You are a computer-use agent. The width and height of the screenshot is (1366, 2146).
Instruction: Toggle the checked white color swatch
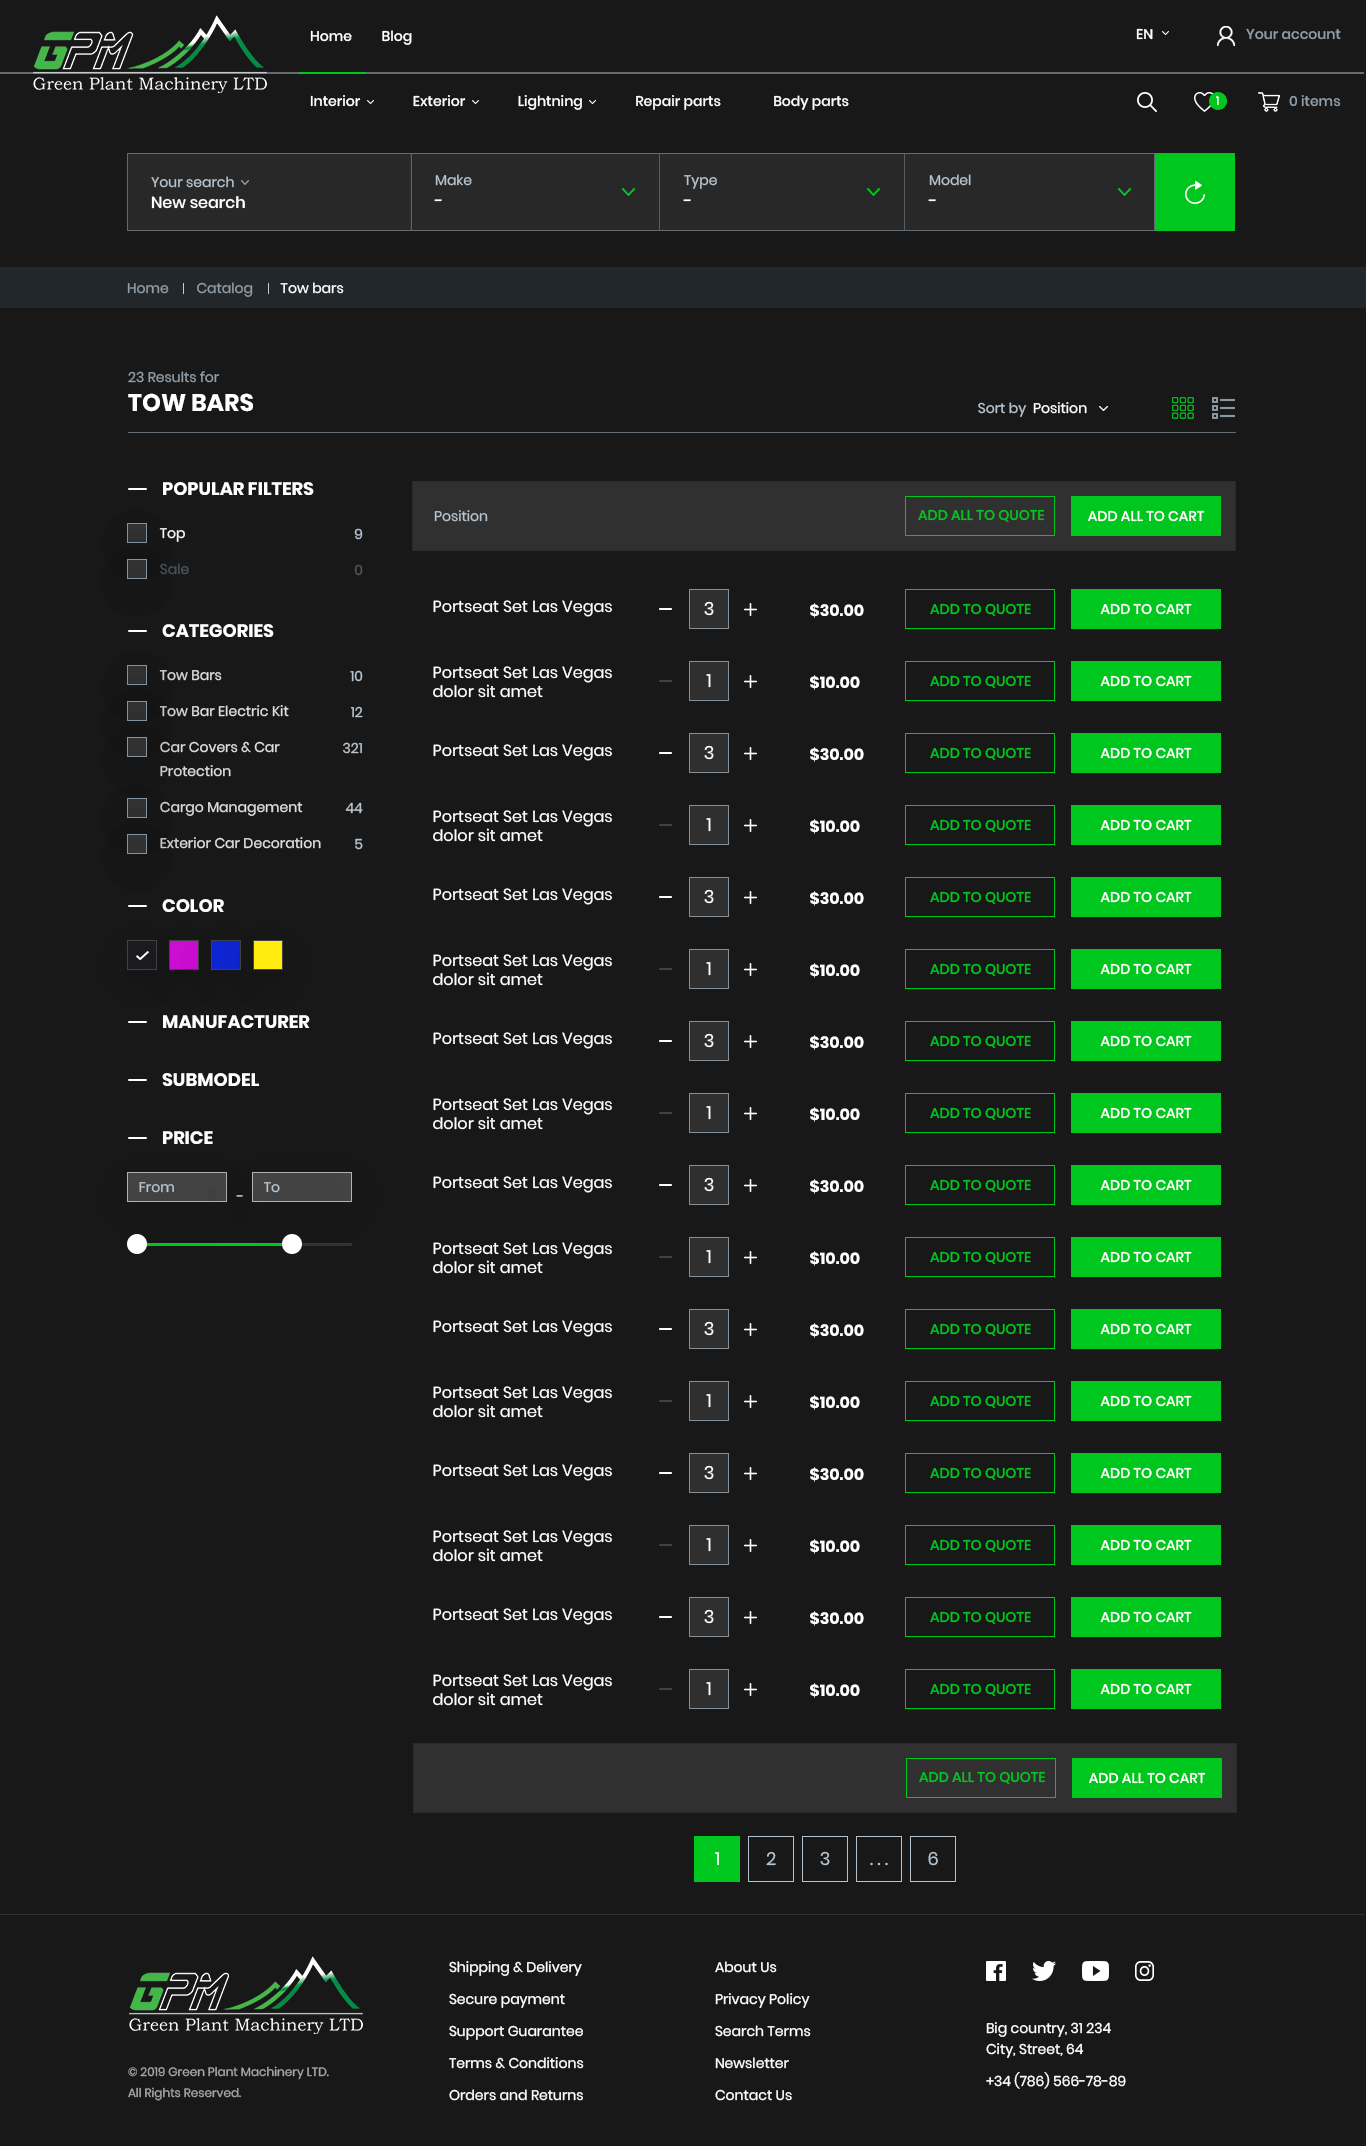142,955
